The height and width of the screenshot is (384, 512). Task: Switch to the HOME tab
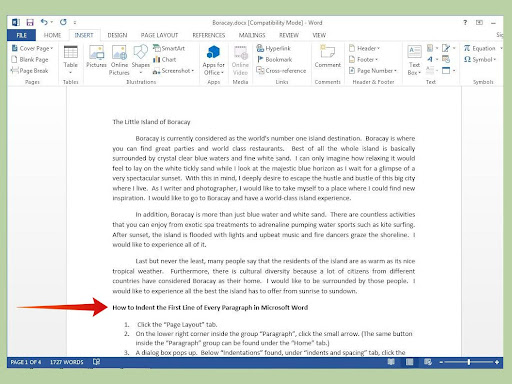pos(52,35)
